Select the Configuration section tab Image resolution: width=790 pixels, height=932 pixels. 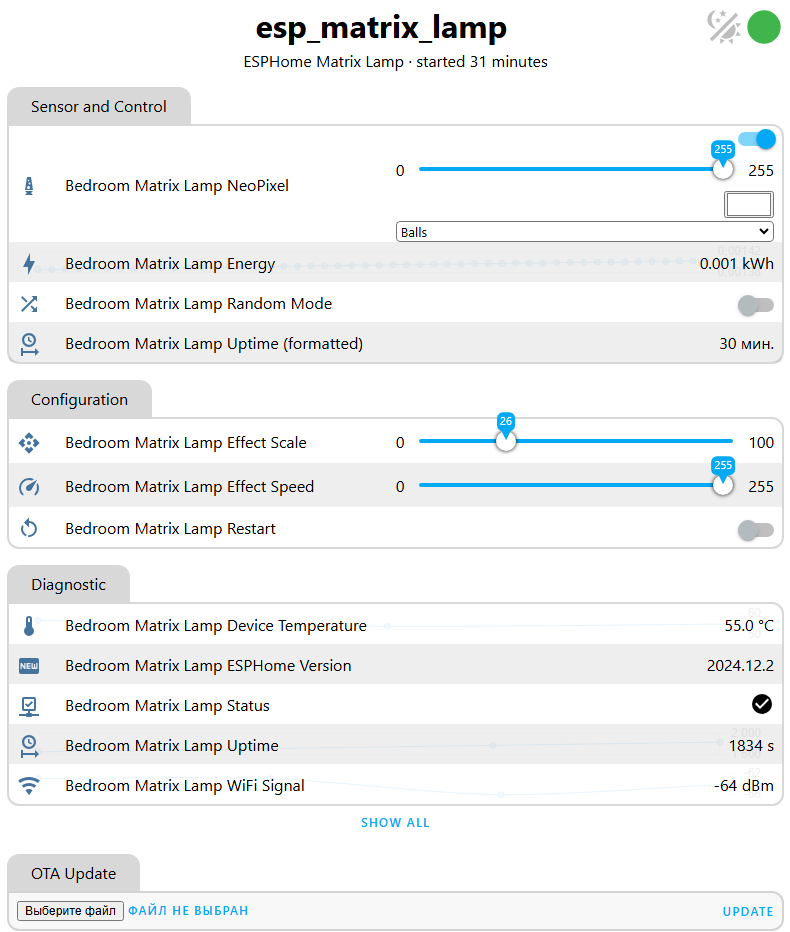pyautogui.click(x=80, y=400)
